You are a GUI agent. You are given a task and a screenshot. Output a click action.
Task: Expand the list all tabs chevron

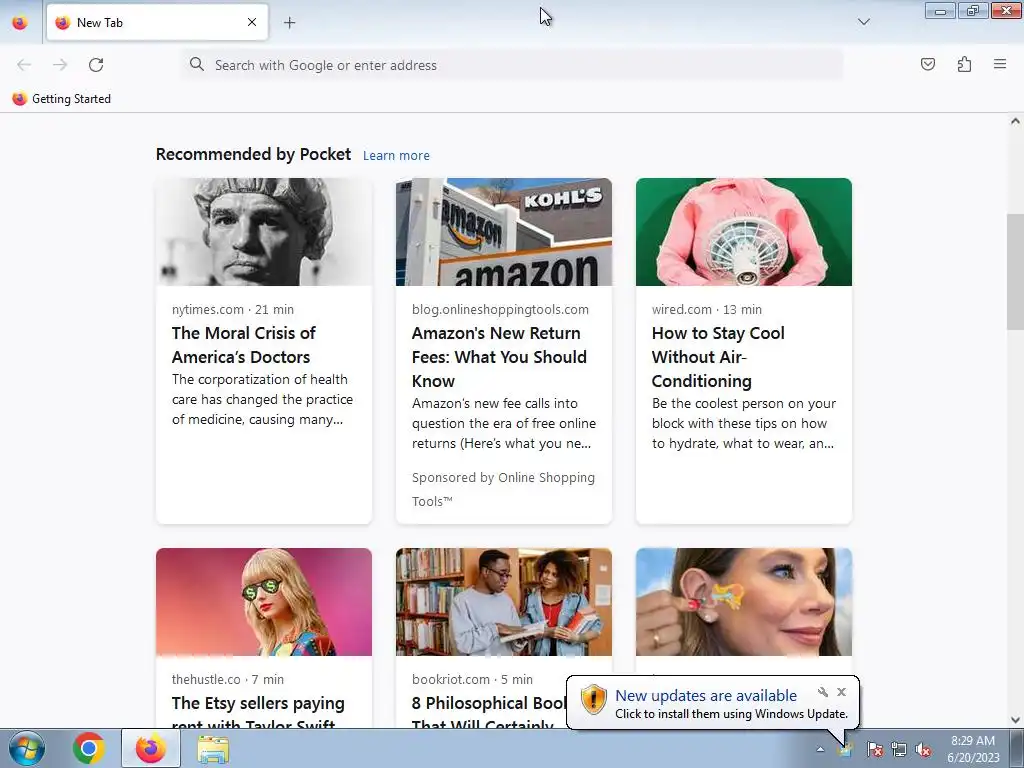pyautogui.click(x=863, y=22)
